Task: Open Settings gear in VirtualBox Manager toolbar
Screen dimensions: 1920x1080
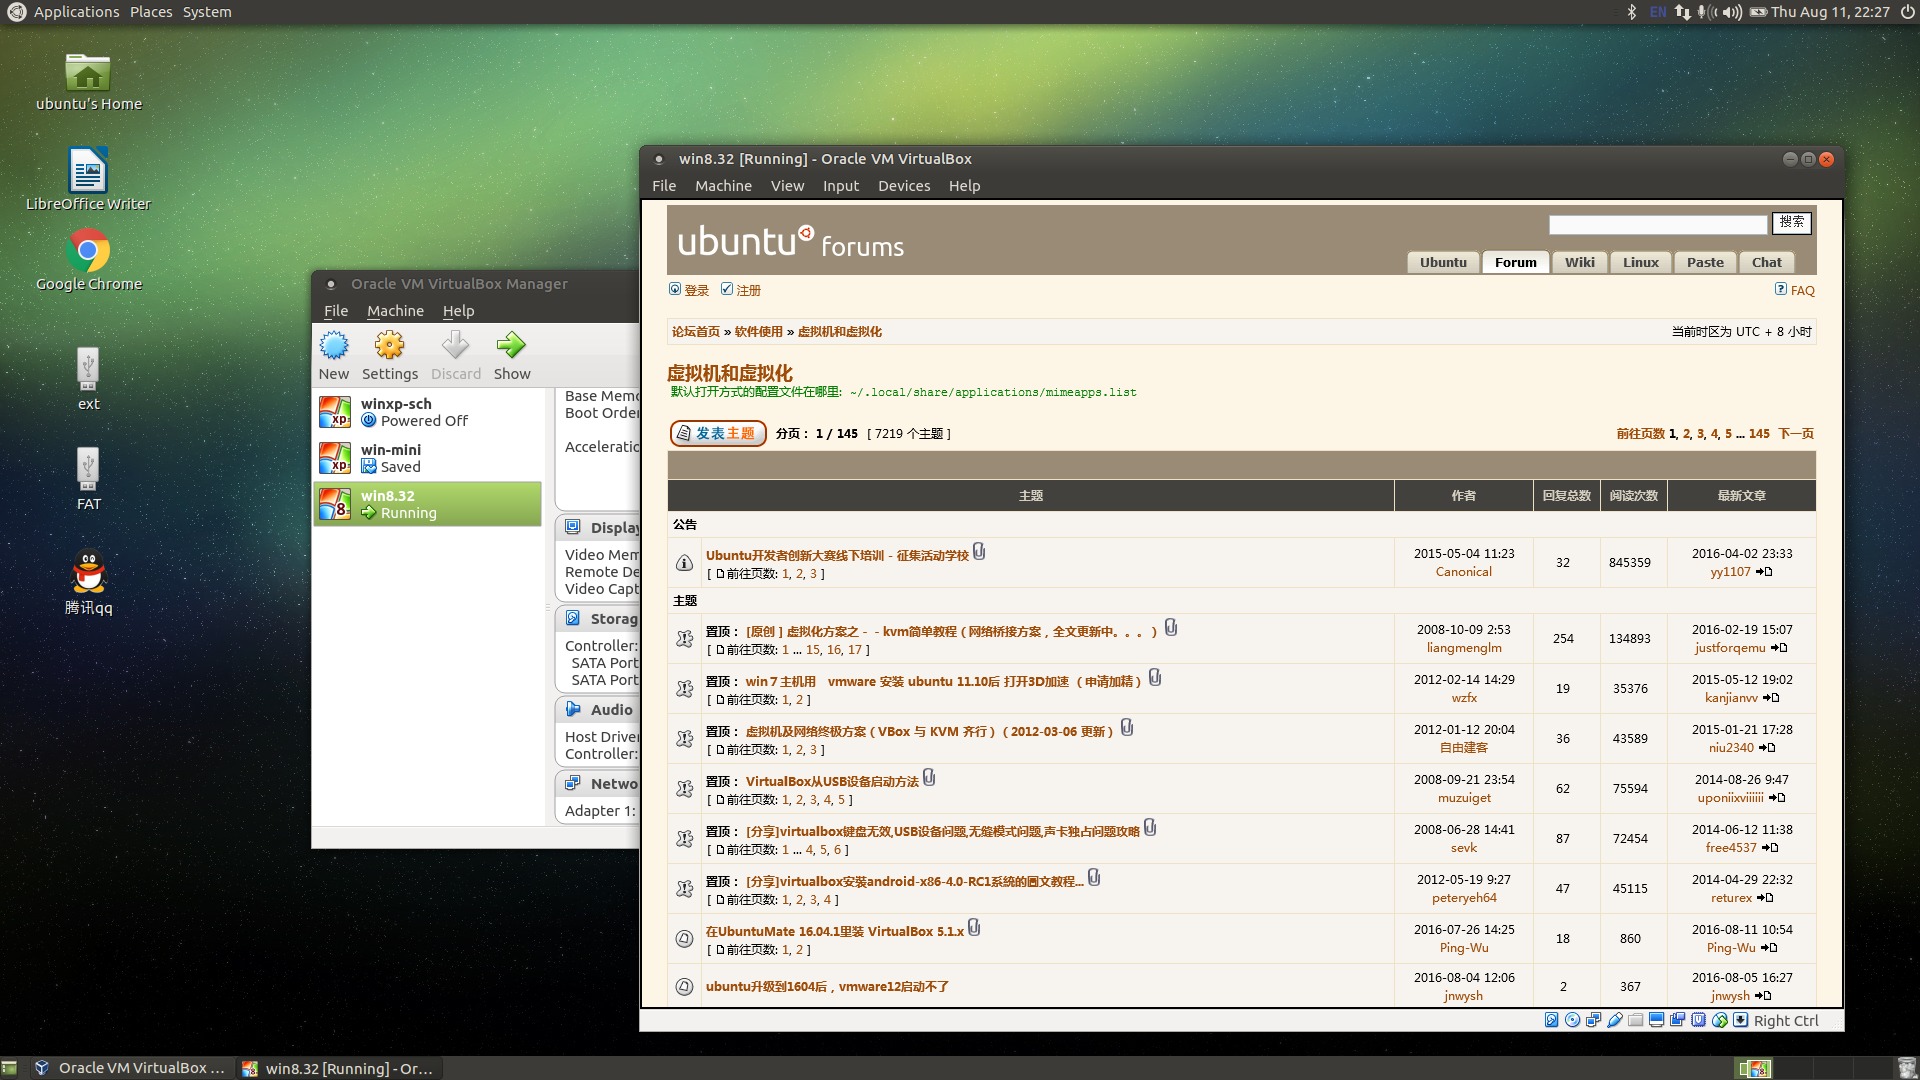Action: pyautogui.click(x=389, y=346)
